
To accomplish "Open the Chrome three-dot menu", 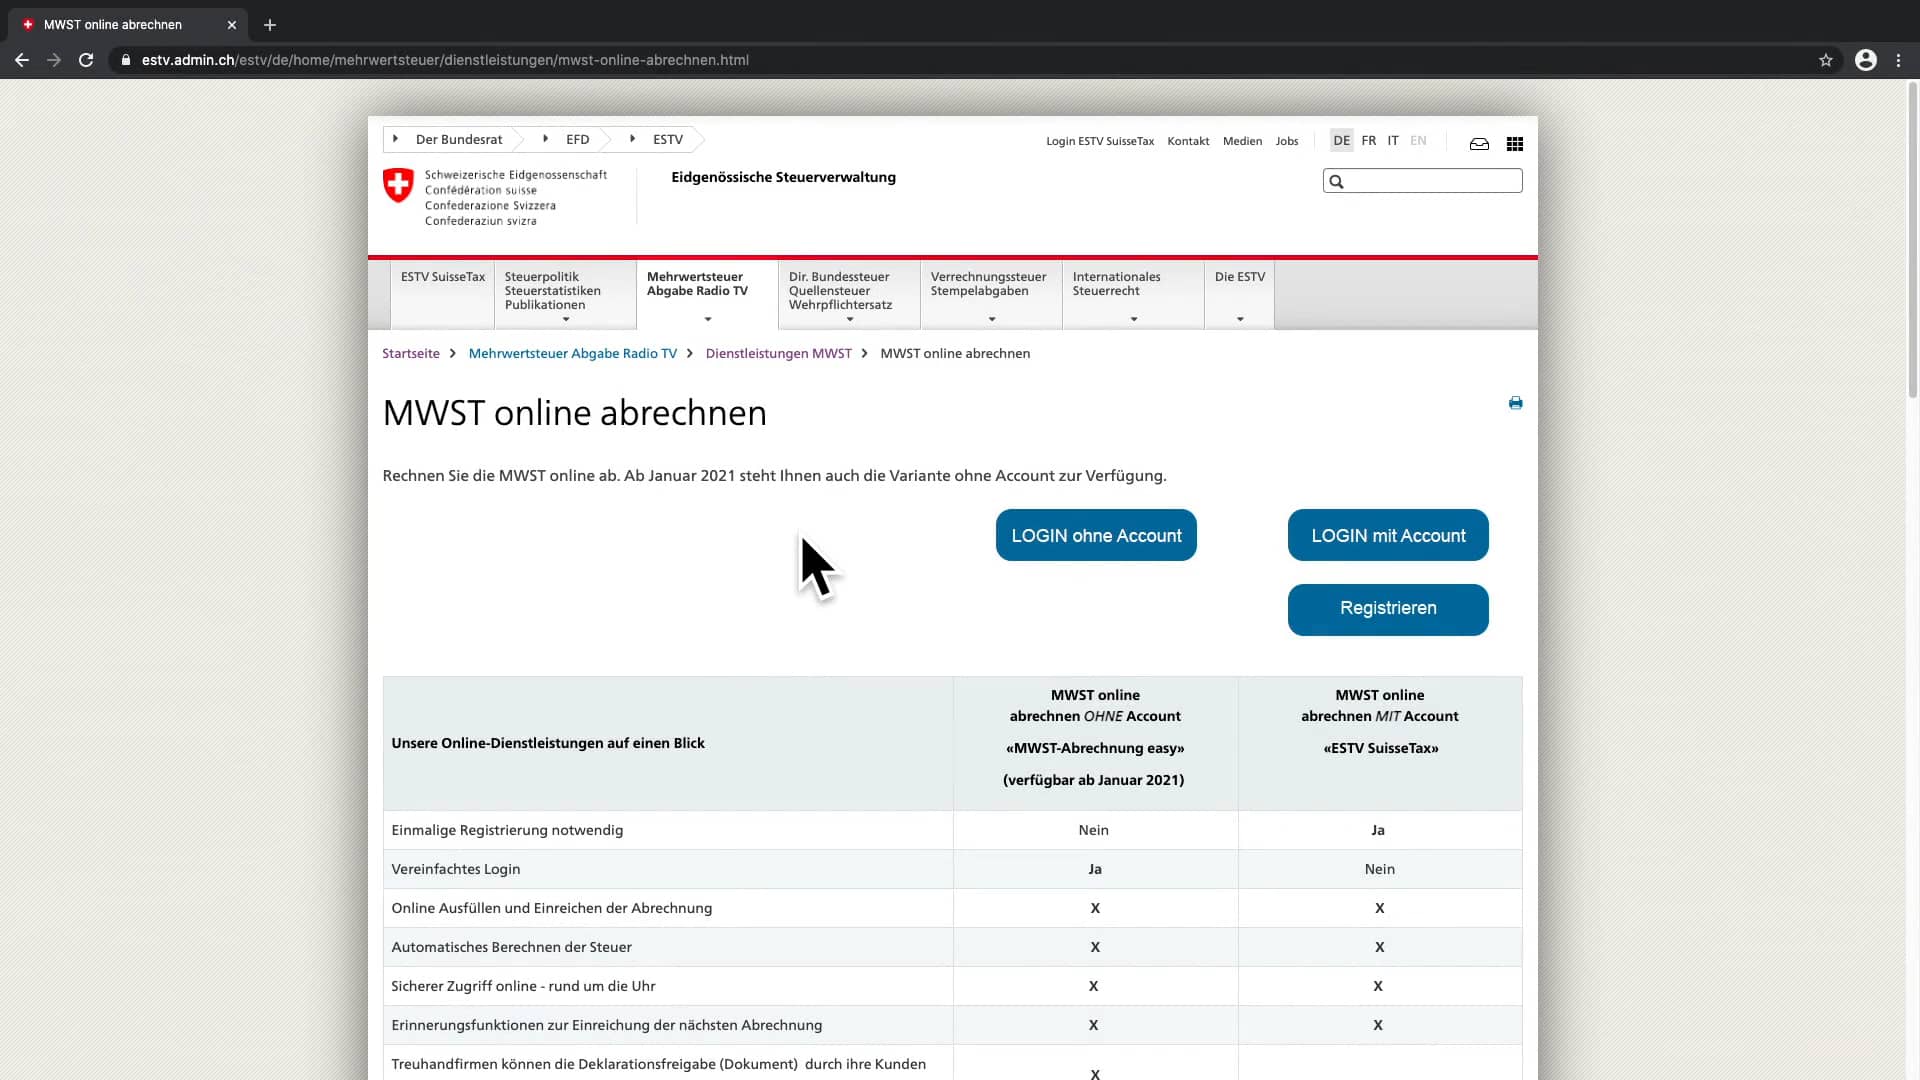I will point(1898,60).
